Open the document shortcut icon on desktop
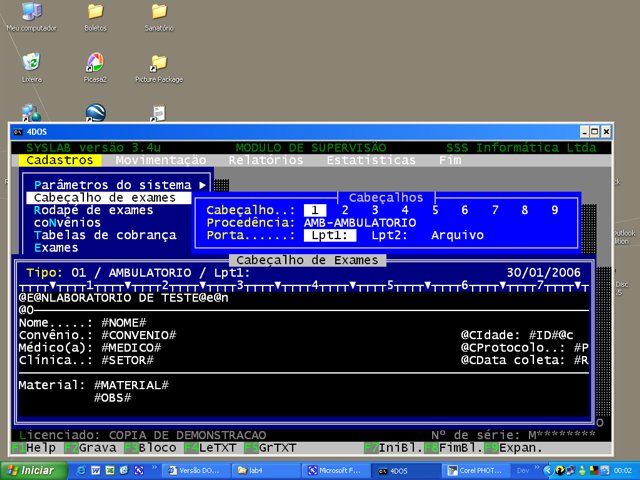The image size is (640, 480). (x=159, y=113)
